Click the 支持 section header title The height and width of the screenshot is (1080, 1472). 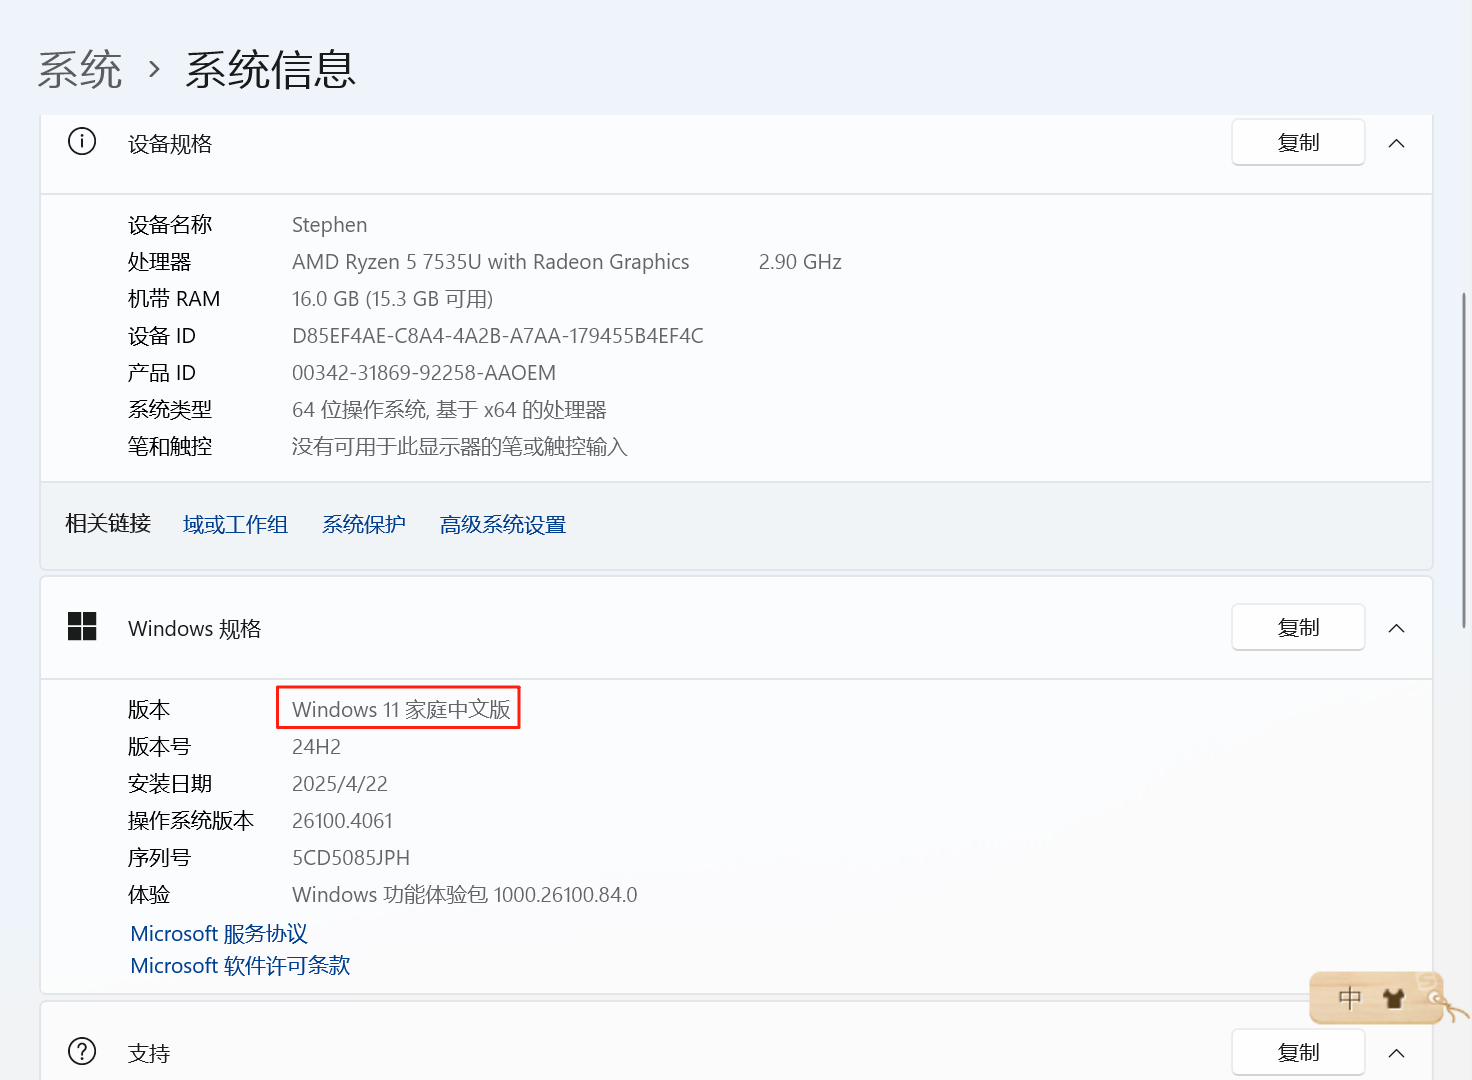click(149, 1054)
